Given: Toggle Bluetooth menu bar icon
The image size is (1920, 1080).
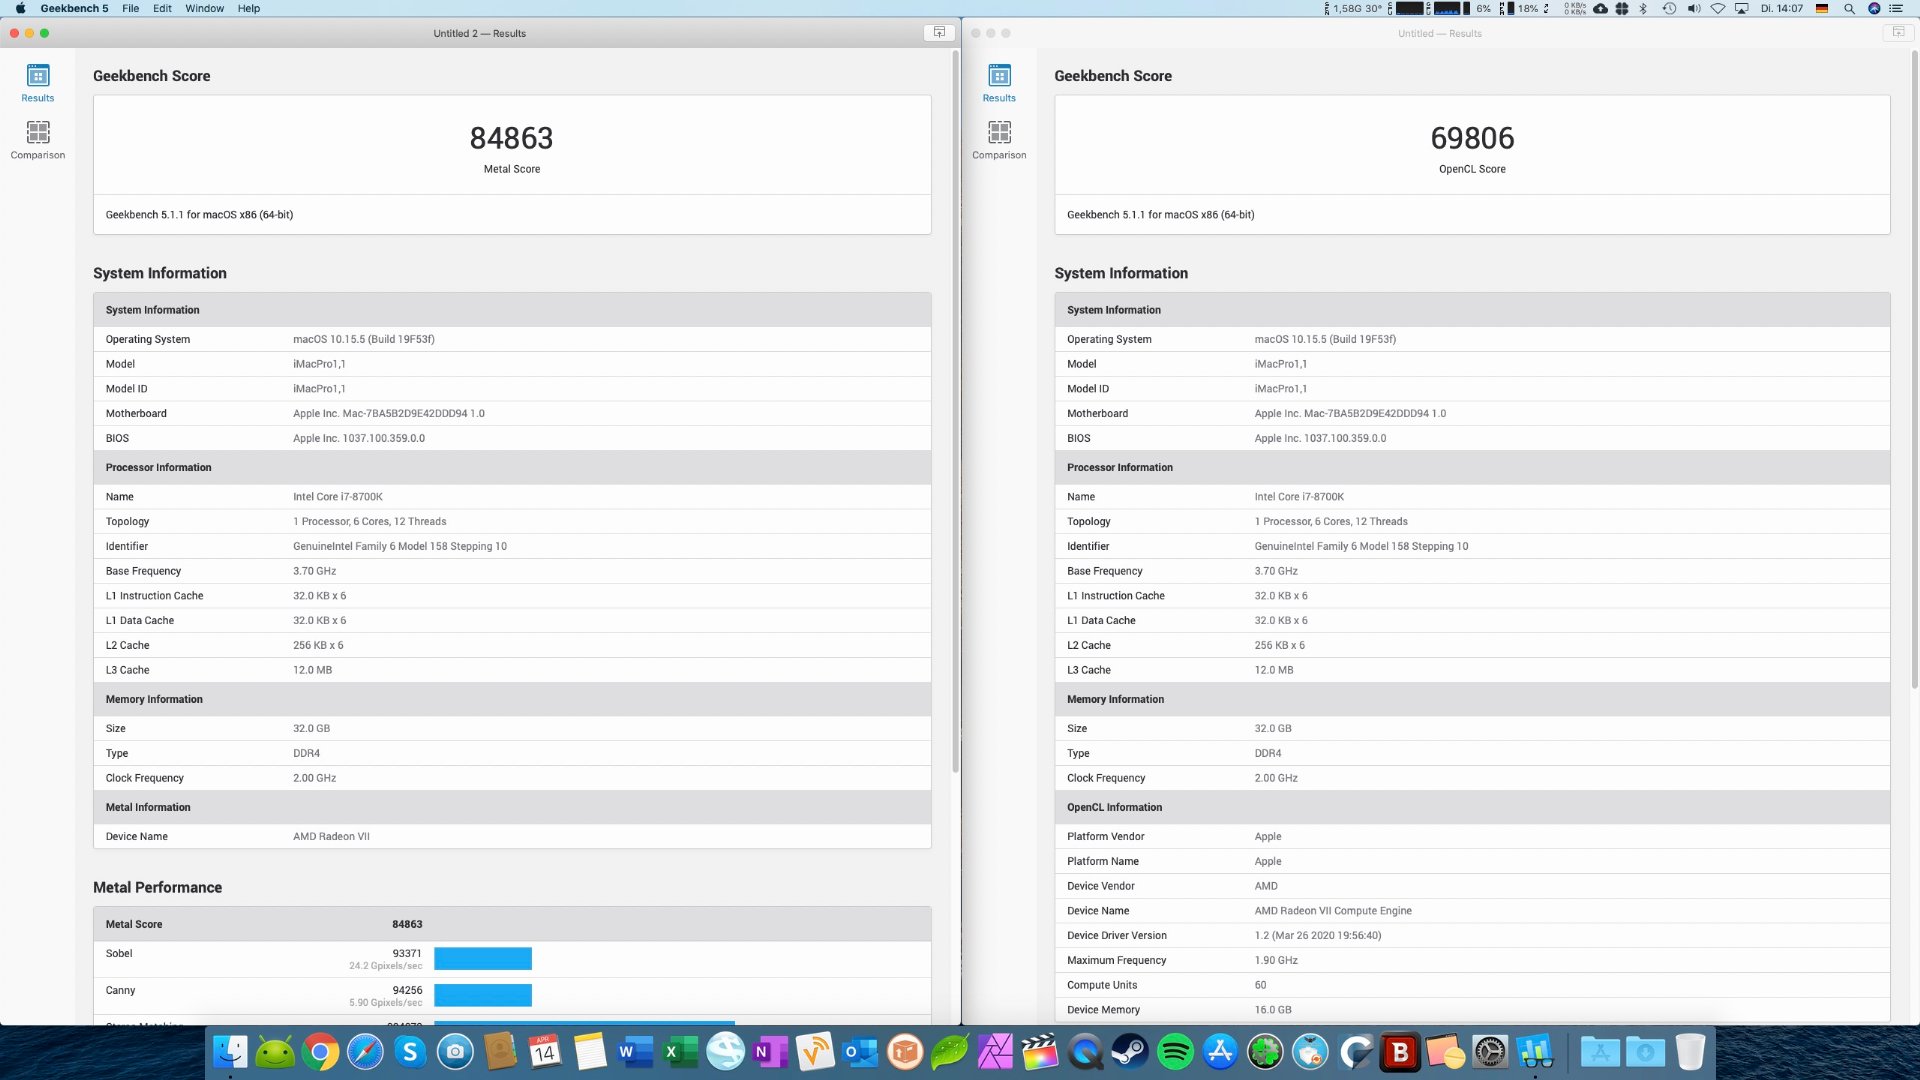Looking at the screenshot, I should tap(1643, 8).
